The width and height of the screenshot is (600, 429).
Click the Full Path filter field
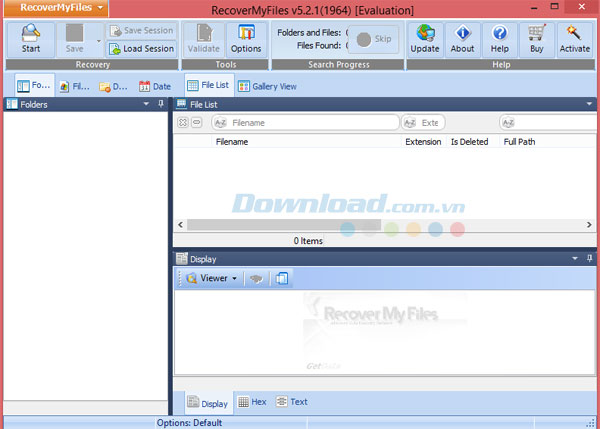click(549, 123)
